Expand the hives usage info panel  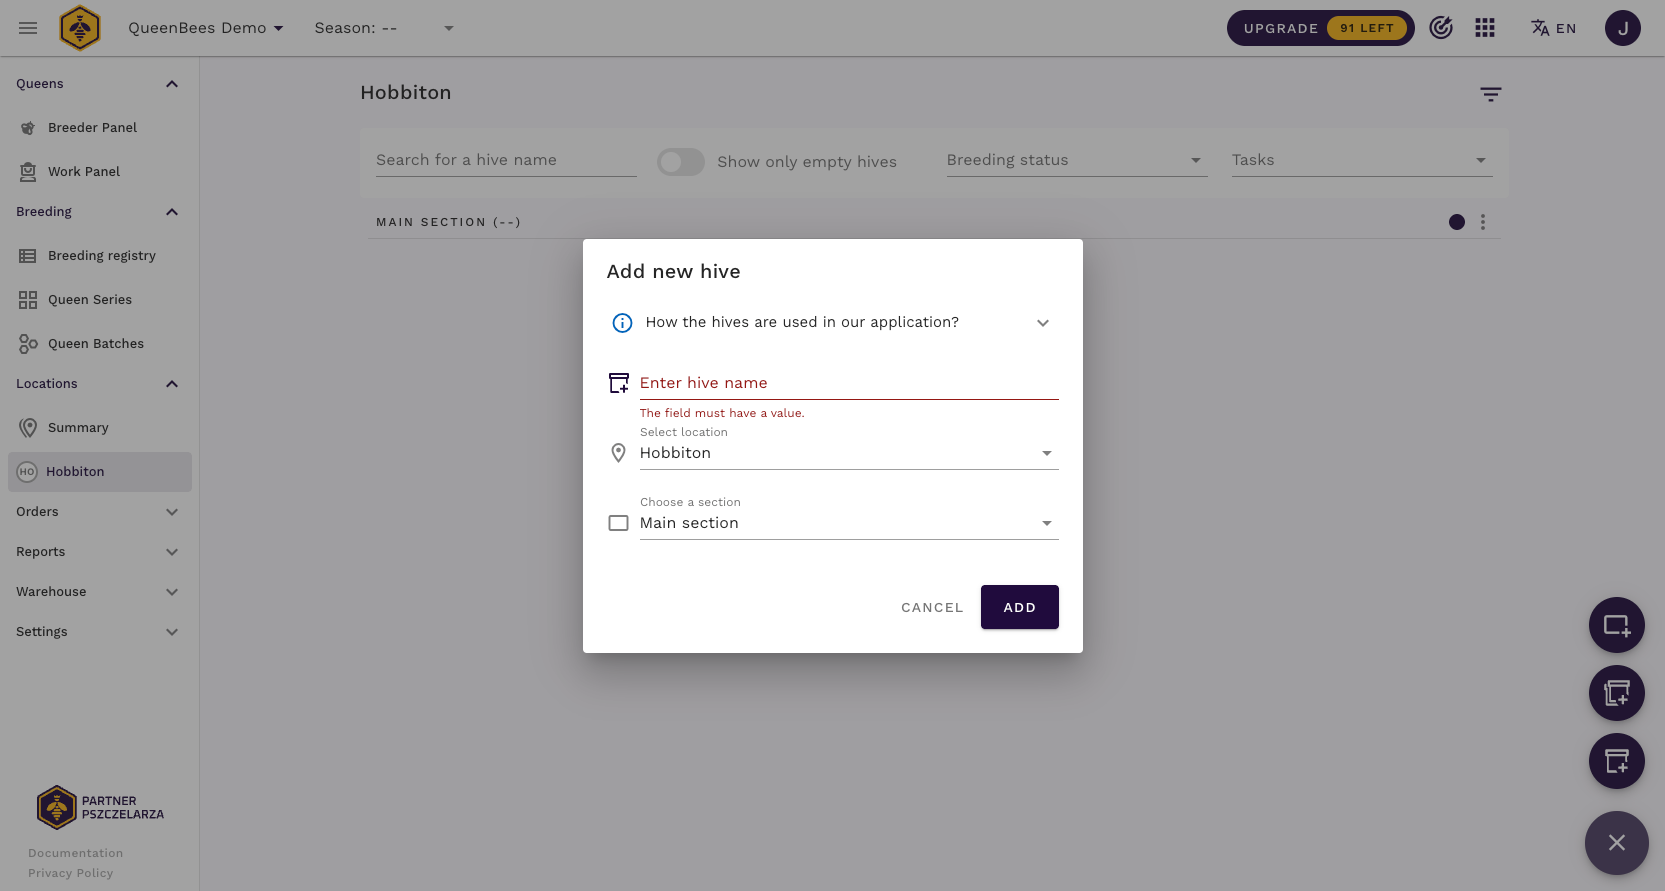1043,323
